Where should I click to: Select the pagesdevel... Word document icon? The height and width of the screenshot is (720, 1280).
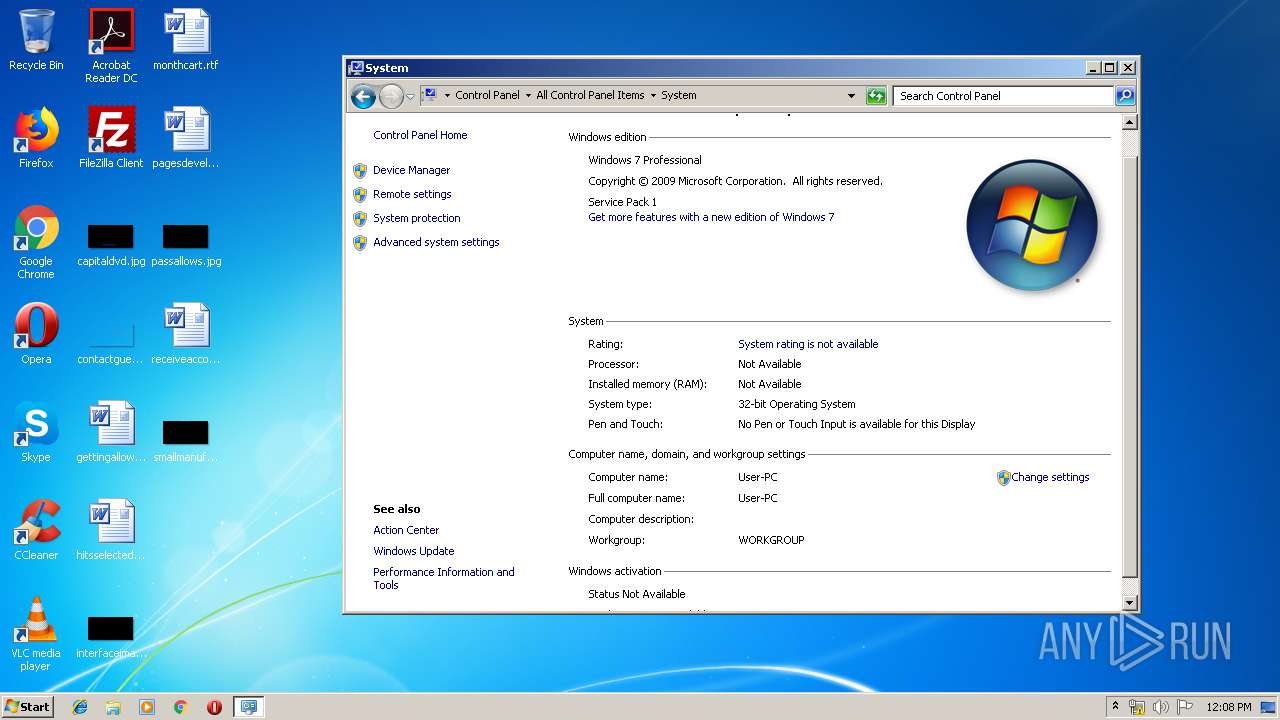[x=186, y=138]
